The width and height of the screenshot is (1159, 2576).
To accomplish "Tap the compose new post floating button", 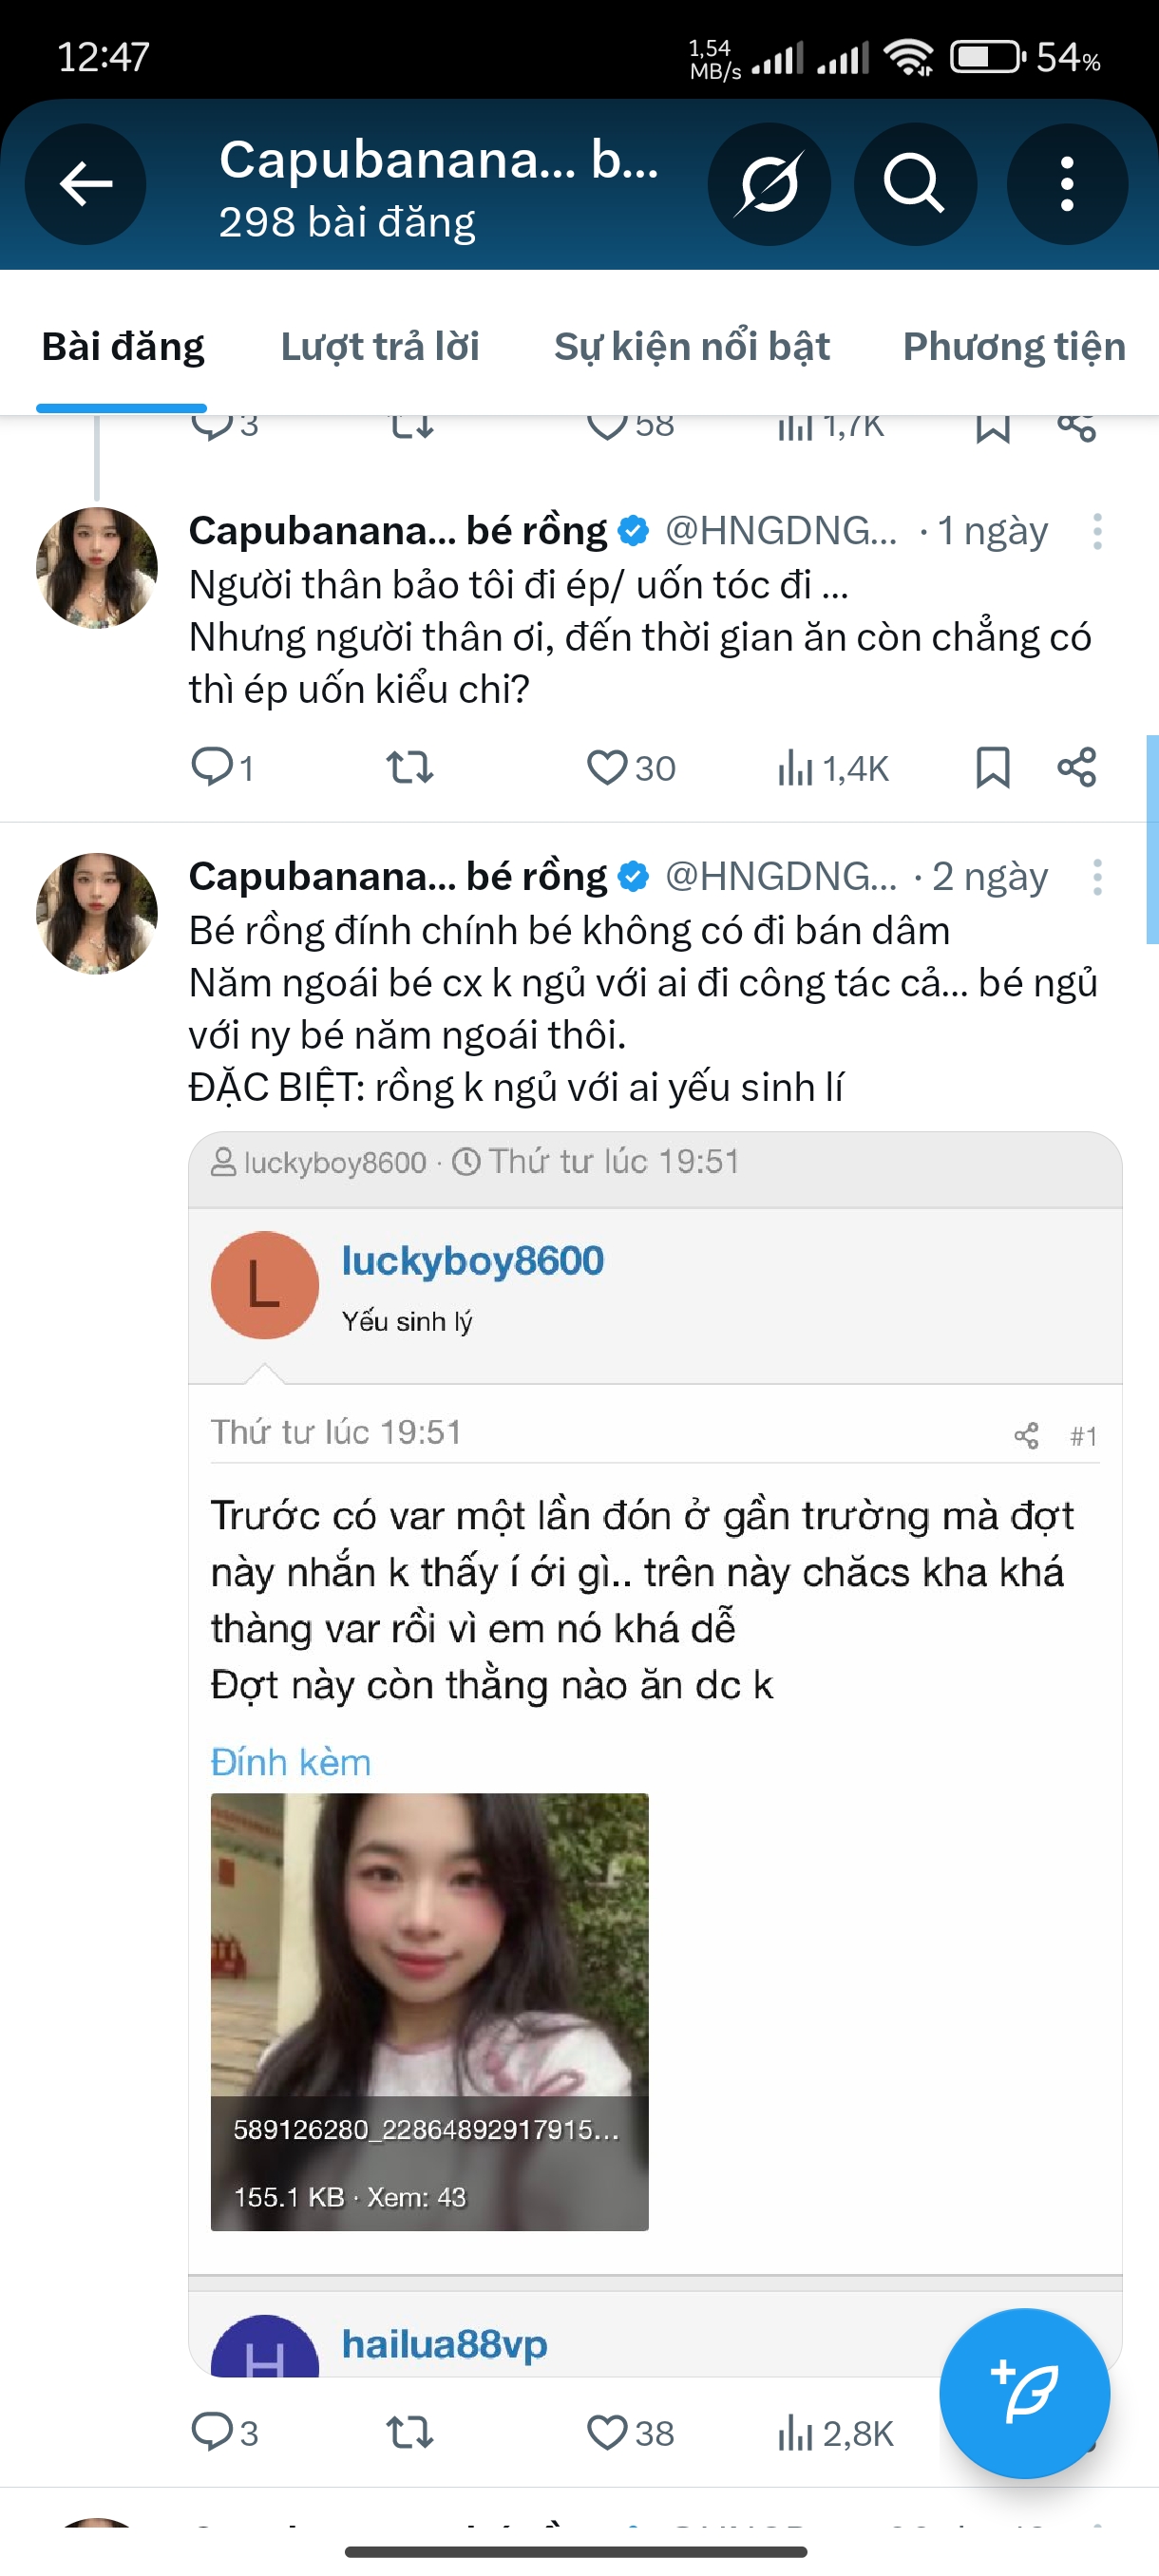I will click(x=1024, y=2393).
